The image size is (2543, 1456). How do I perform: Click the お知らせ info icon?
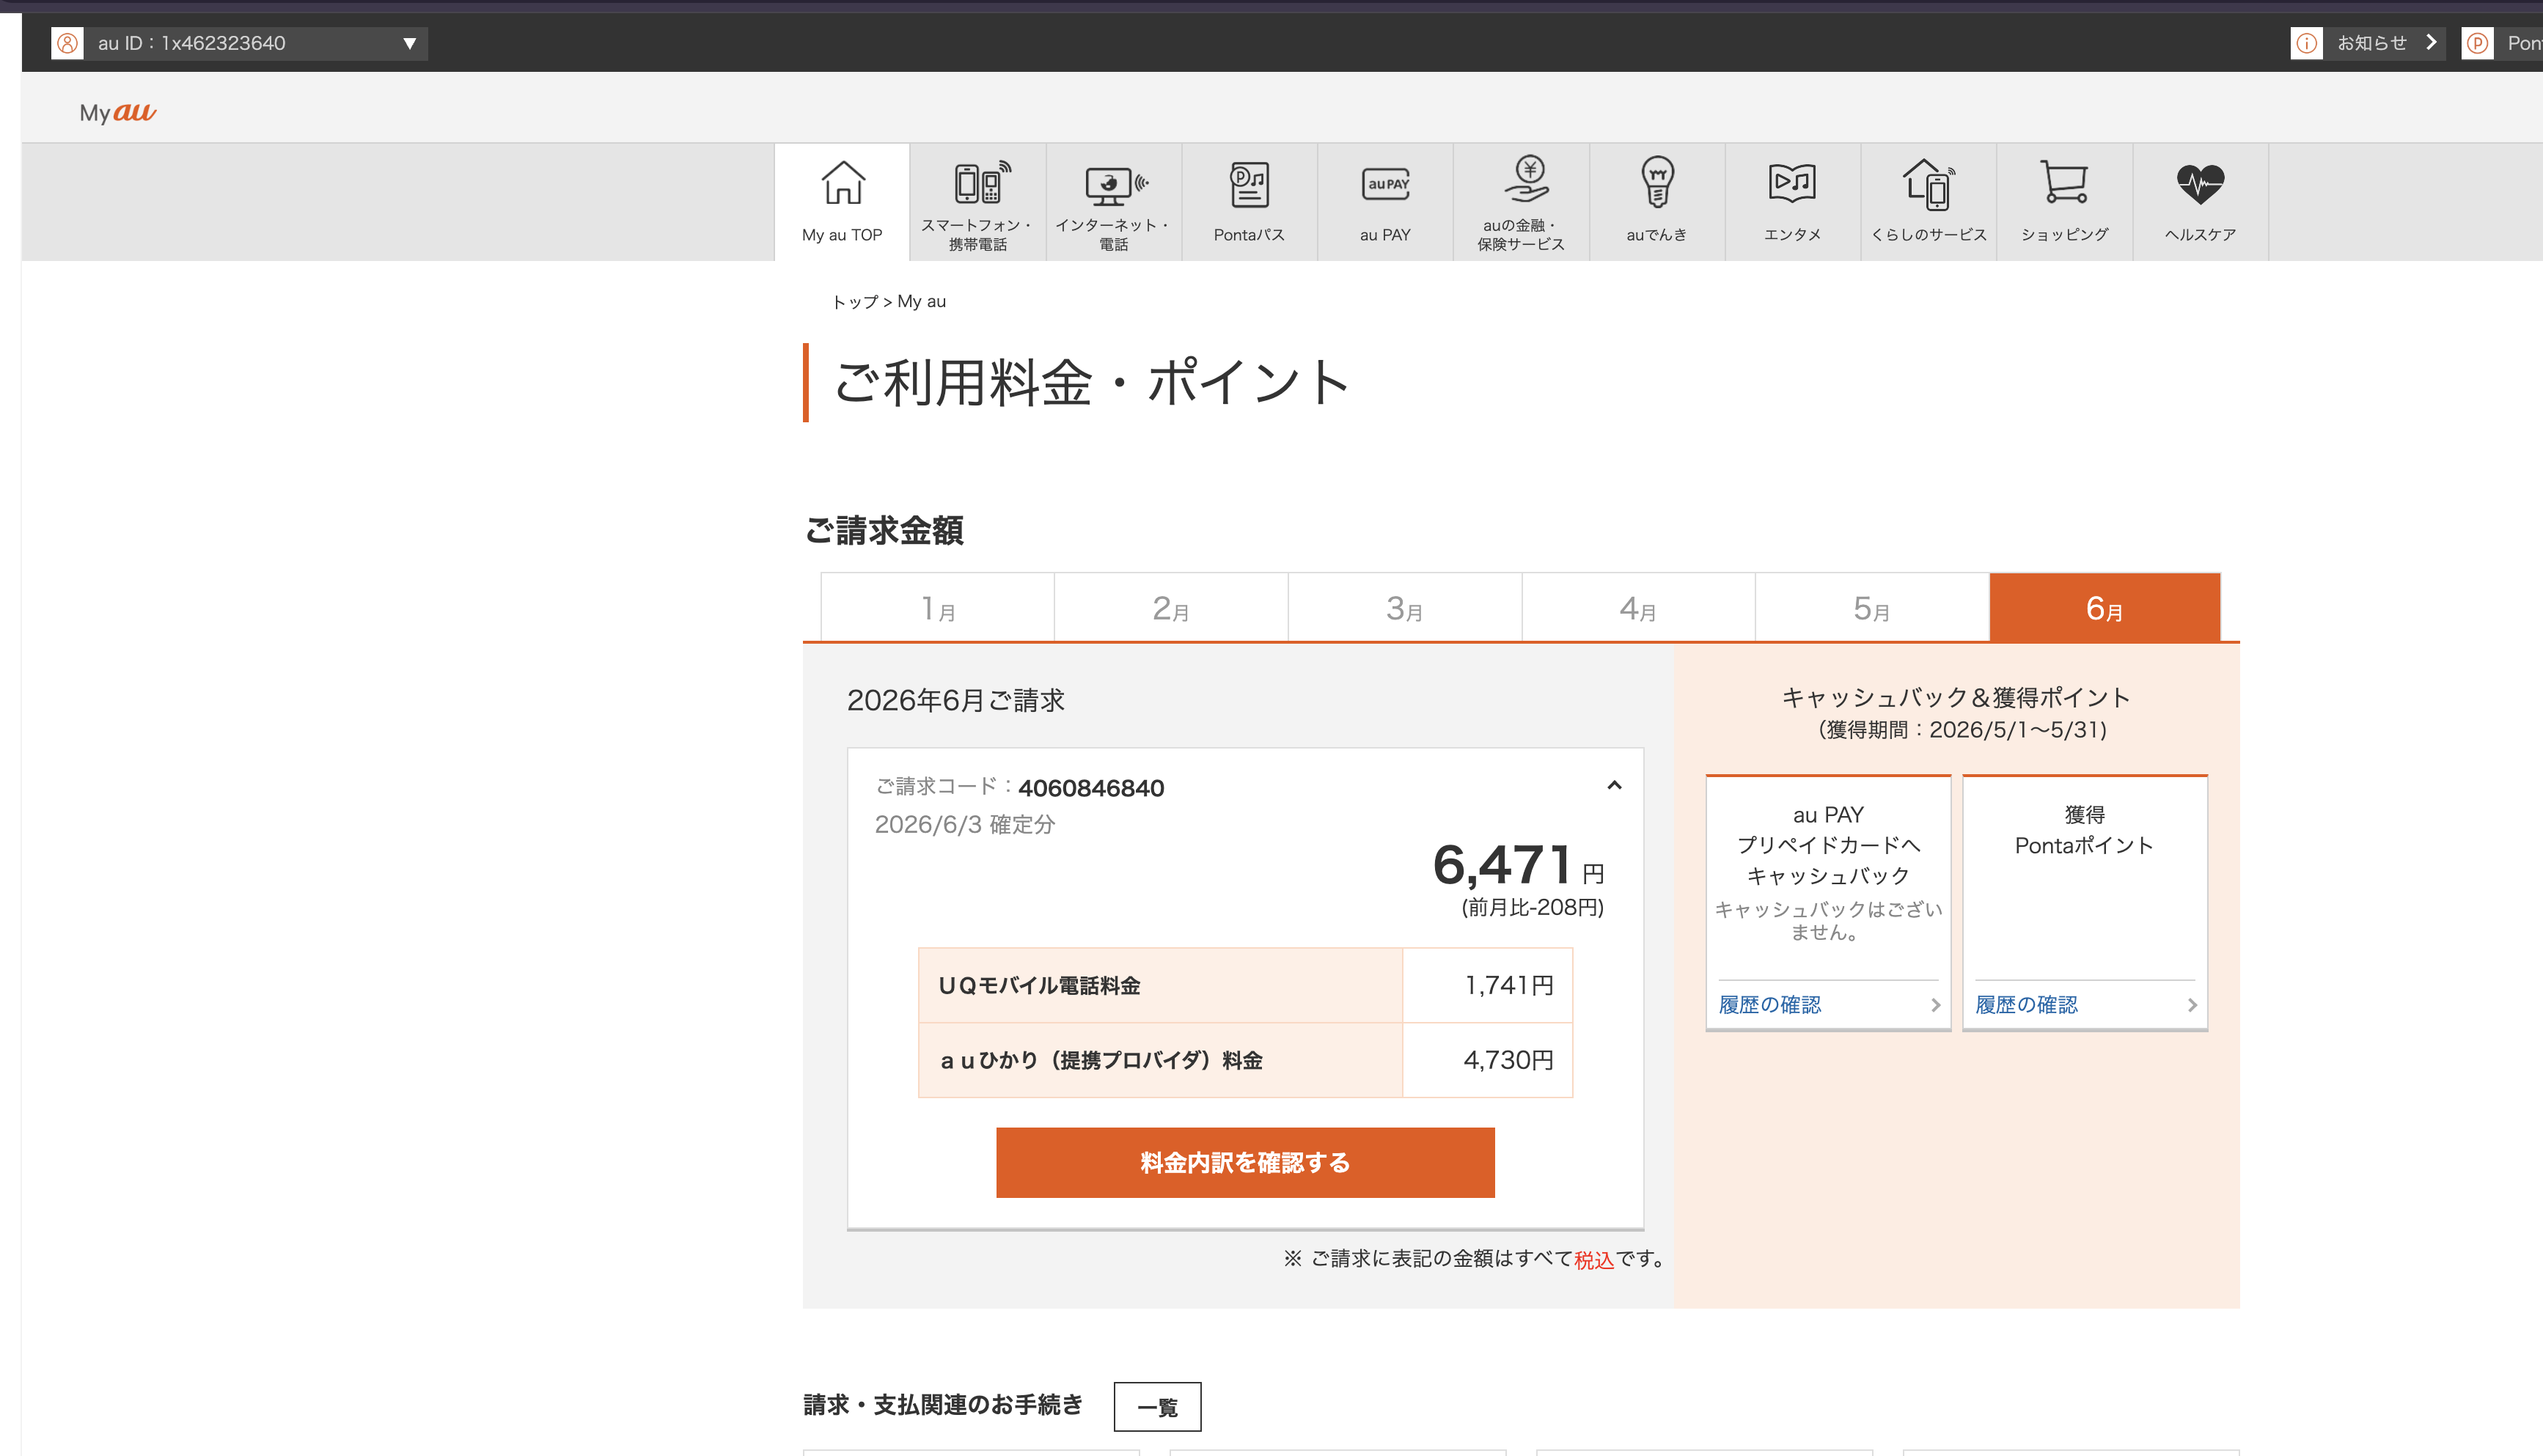click(x=2306, y=43)
